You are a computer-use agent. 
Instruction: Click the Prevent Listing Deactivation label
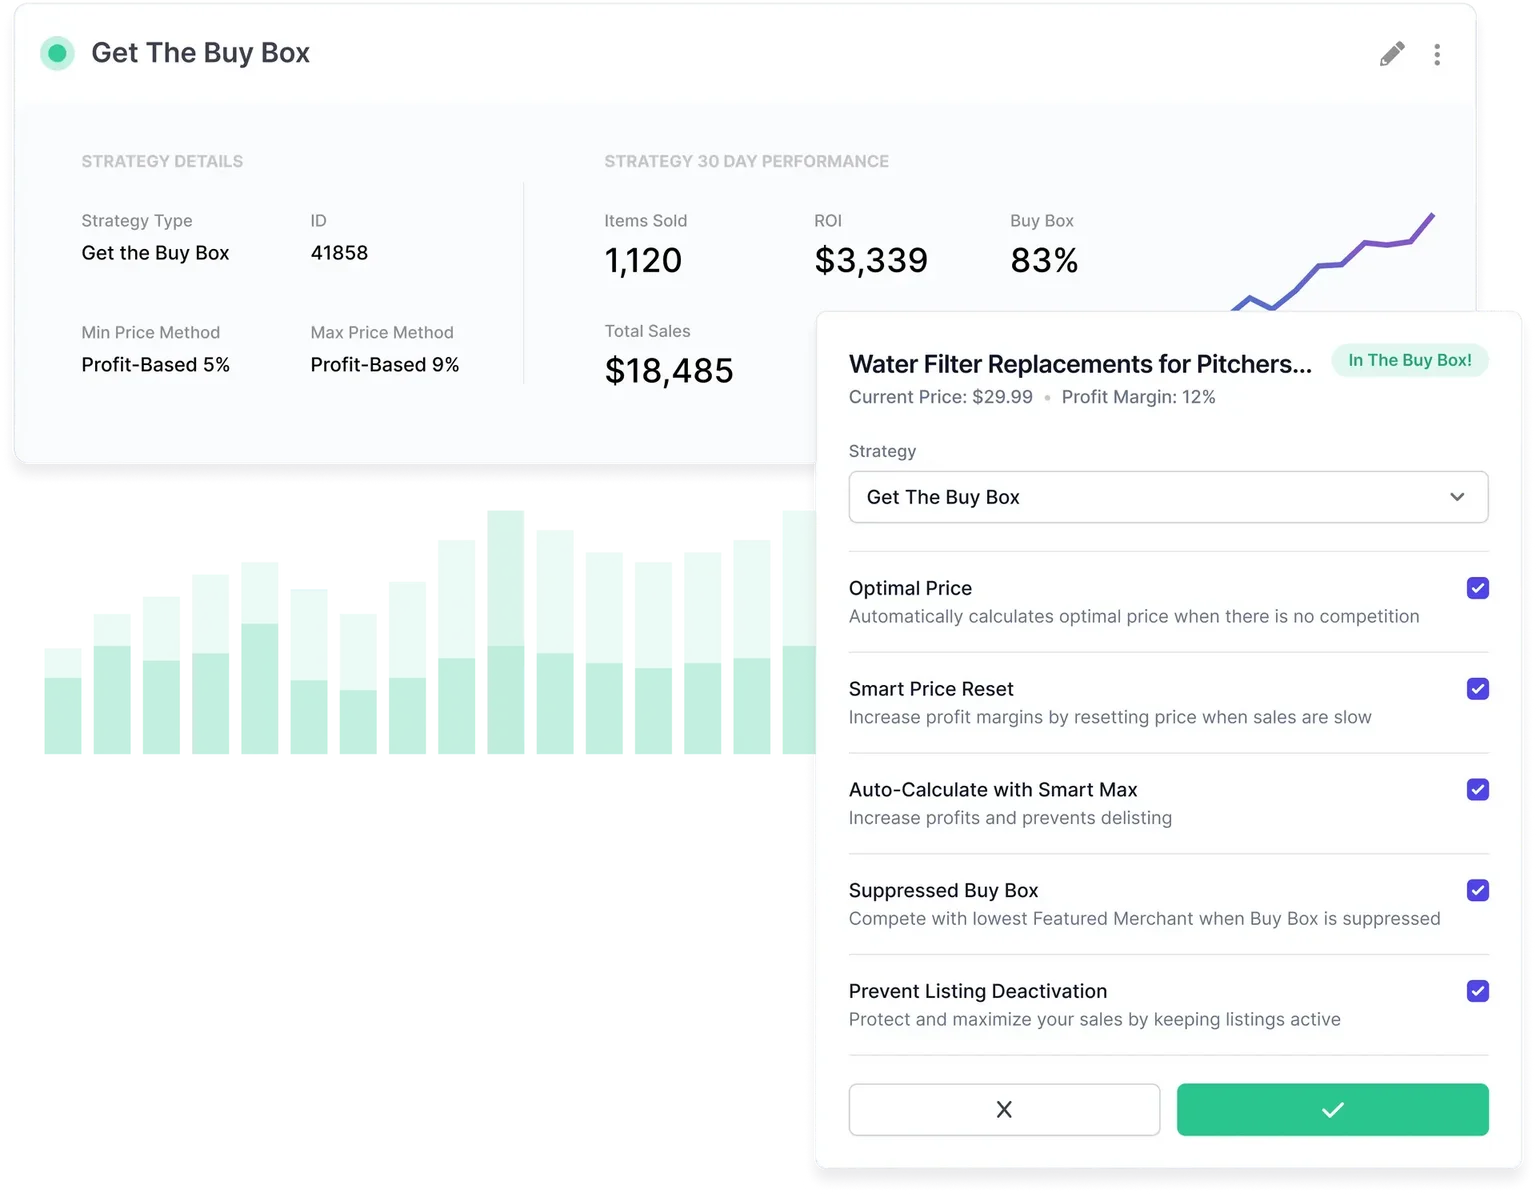point(978,991)
